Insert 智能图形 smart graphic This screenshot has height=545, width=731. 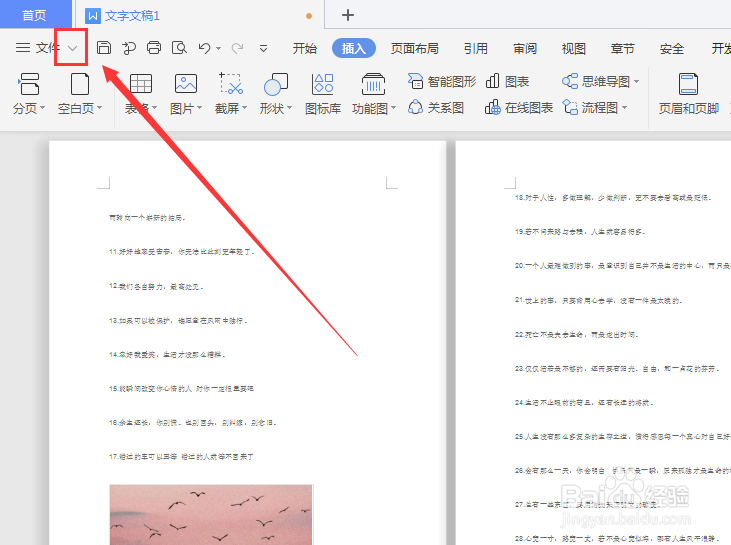(x=441, y=82)
